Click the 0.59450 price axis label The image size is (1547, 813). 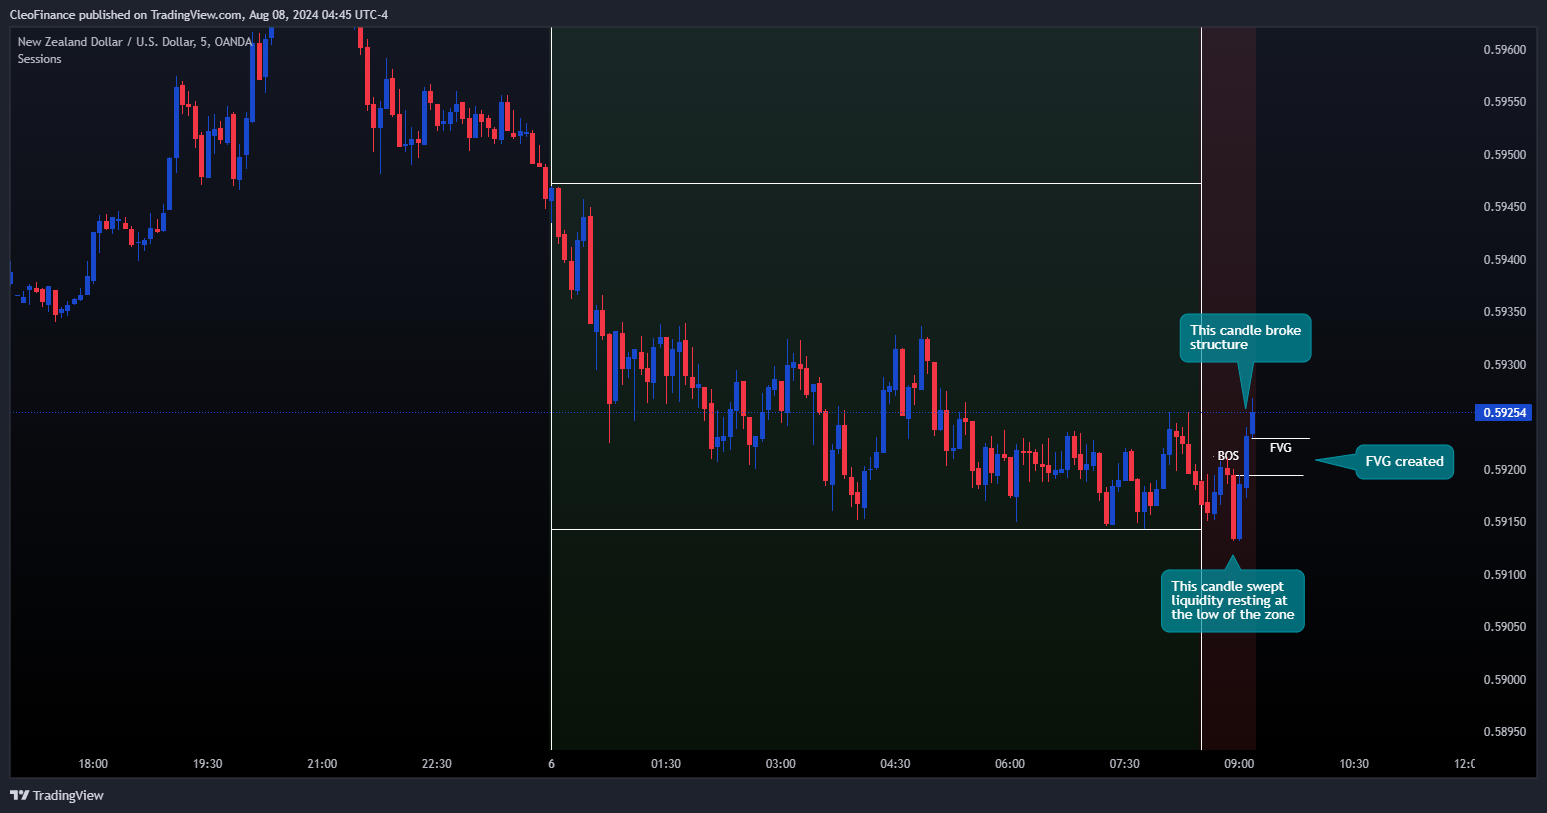(1504, 207)
